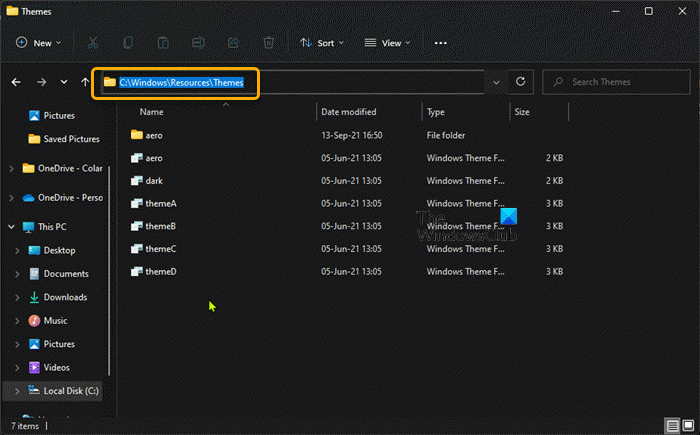This screenshot has height=435, width=700.
Task: Click the Share icon in toolbar
Action: pos(233,43)
